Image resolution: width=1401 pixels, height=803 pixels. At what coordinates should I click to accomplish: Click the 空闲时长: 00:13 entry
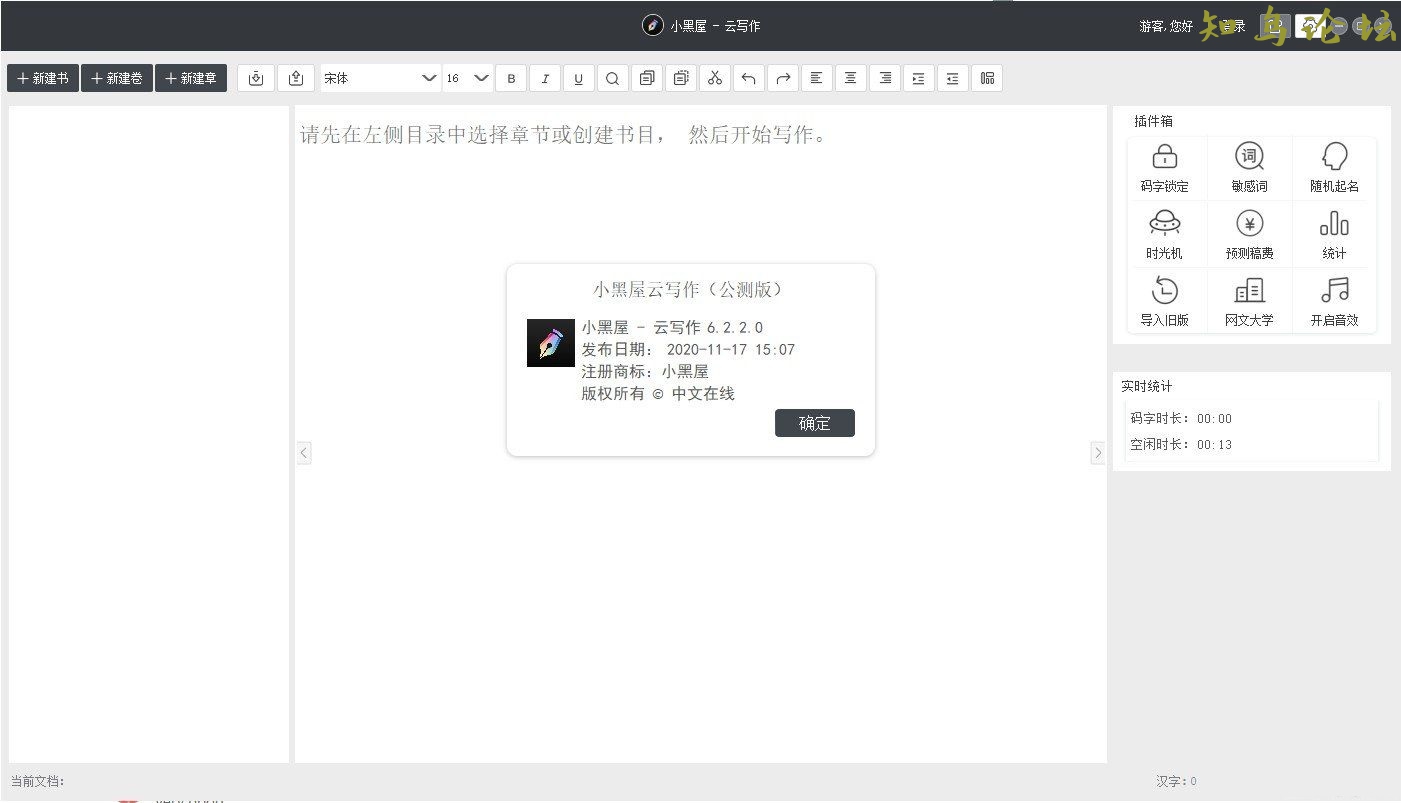point(1182,445)
